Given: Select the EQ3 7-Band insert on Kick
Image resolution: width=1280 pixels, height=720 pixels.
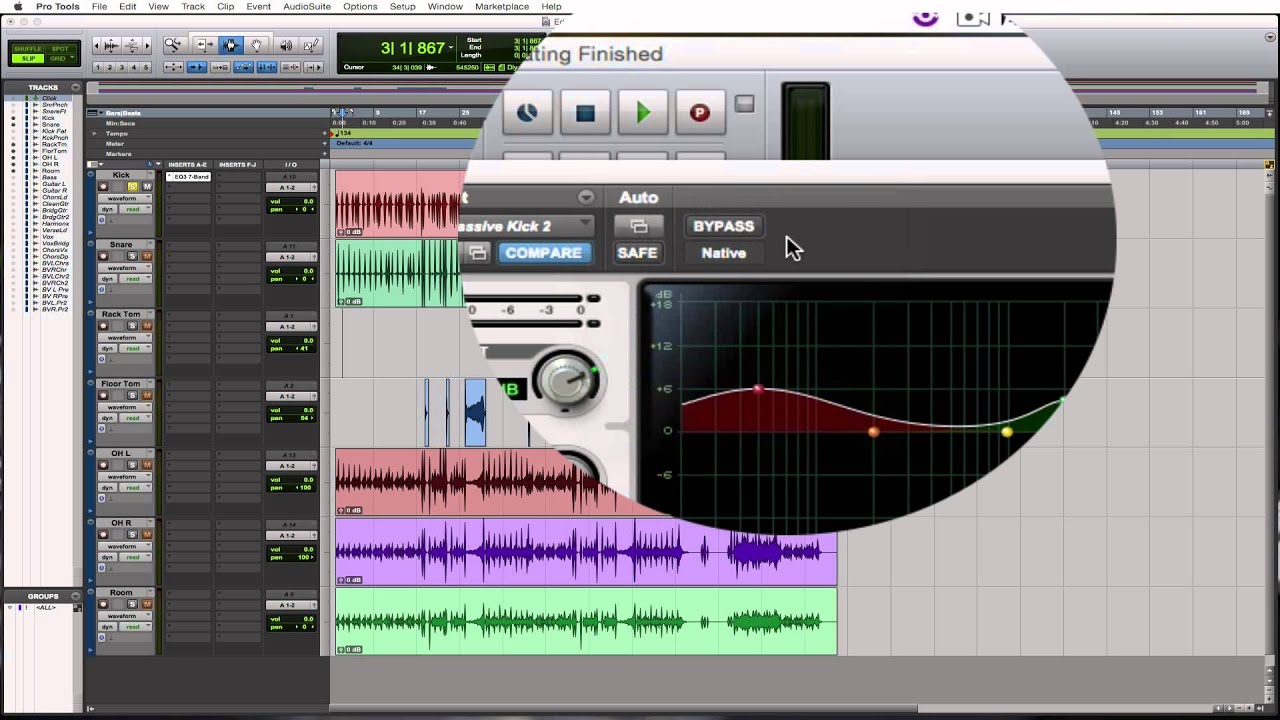Looking at the screenshot, I should click(x=188, y=177).
